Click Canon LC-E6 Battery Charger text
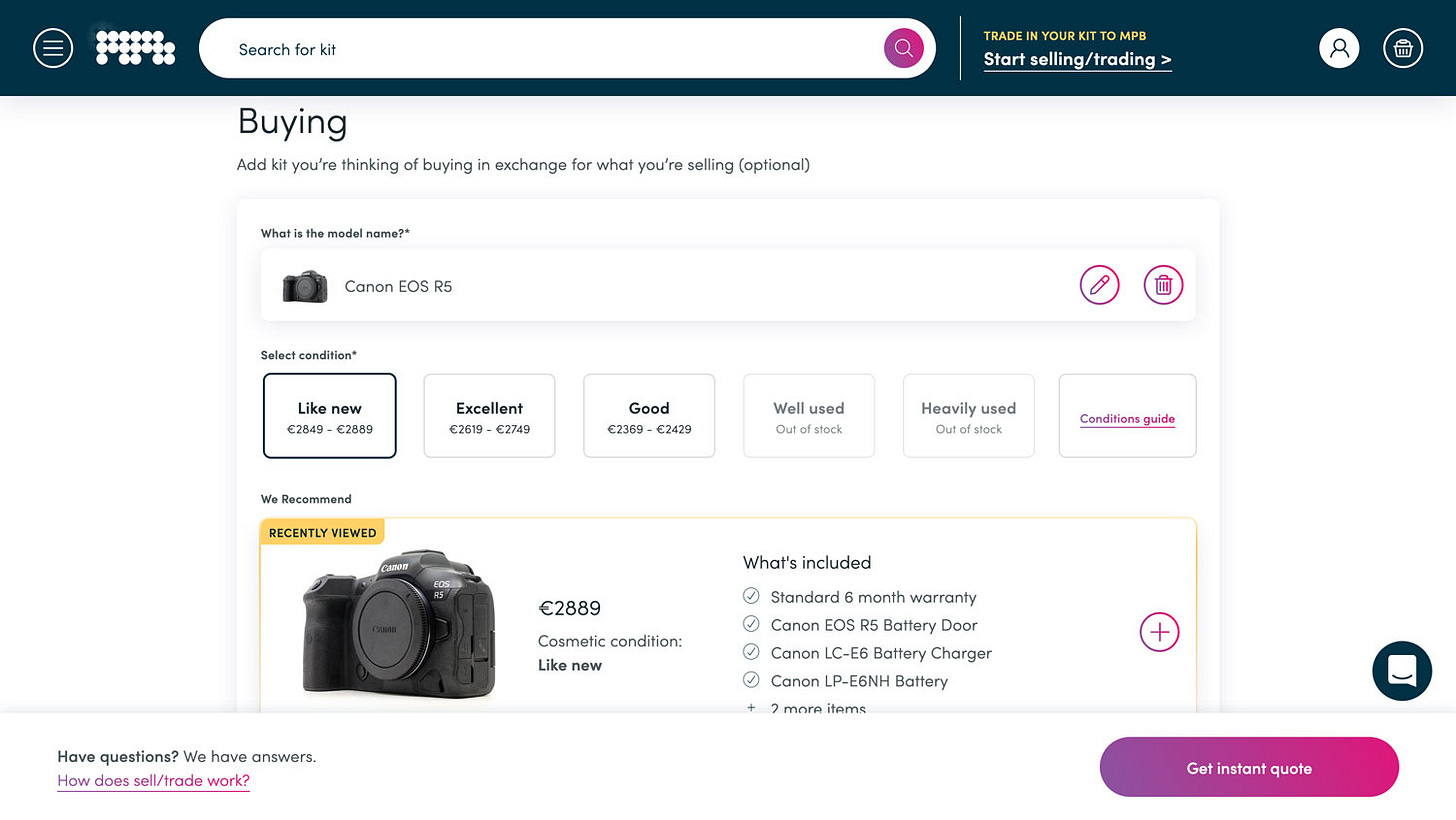 click(x=881, y=653)
